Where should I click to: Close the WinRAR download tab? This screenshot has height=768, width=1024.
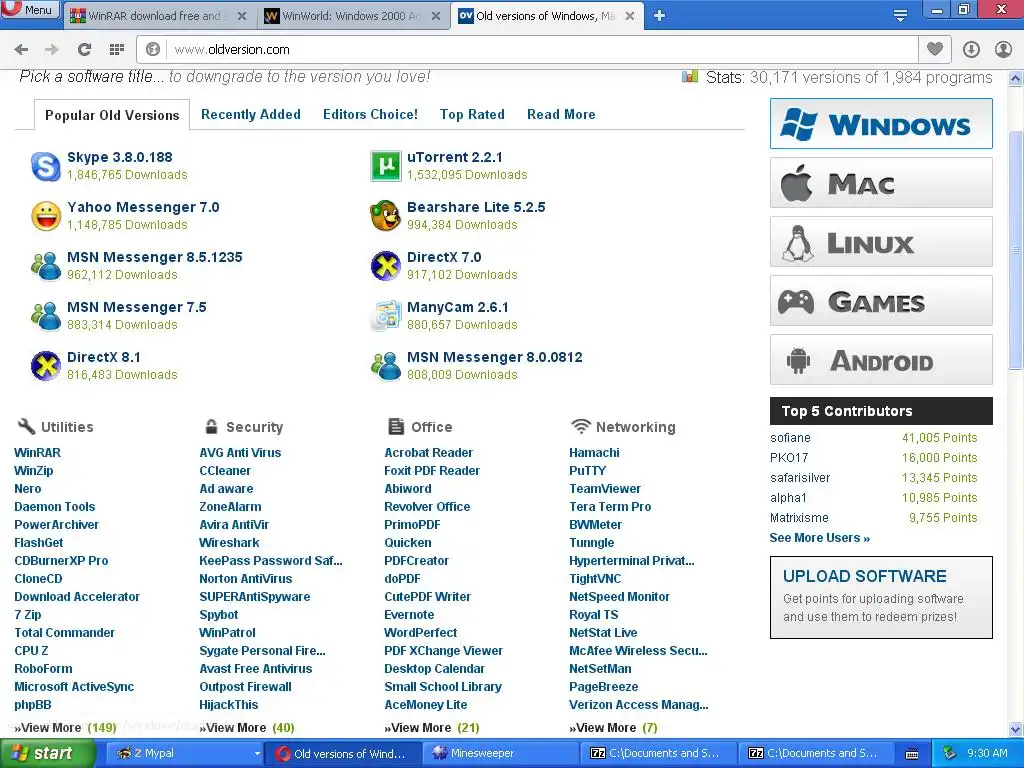[x=242, y=16]
